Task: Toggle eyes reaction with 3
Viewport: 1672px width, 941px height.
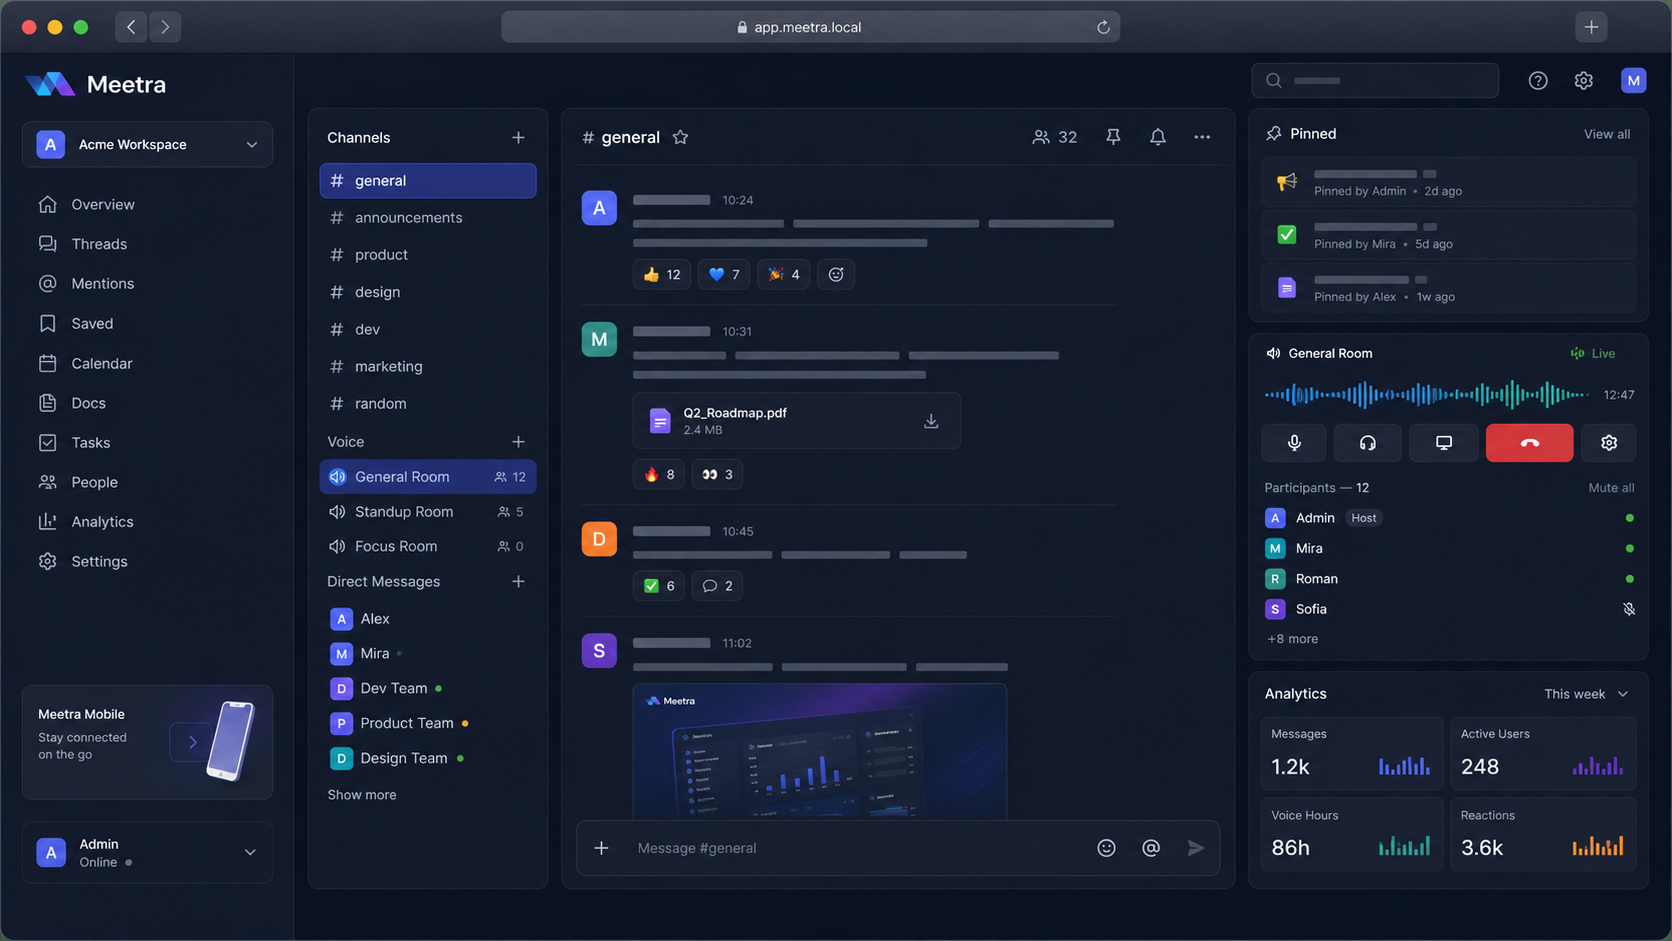Action: [x=717, y=474]
